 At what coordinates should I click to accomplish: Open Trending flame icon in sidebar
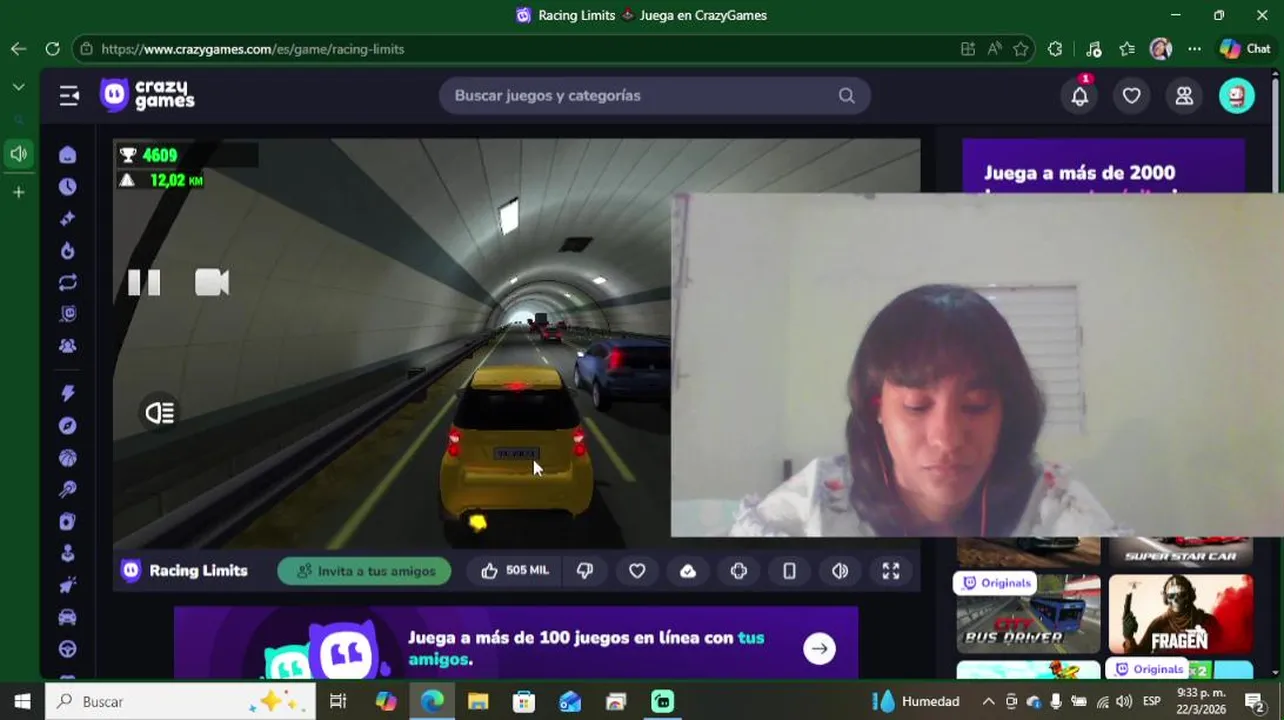point(68,250)
